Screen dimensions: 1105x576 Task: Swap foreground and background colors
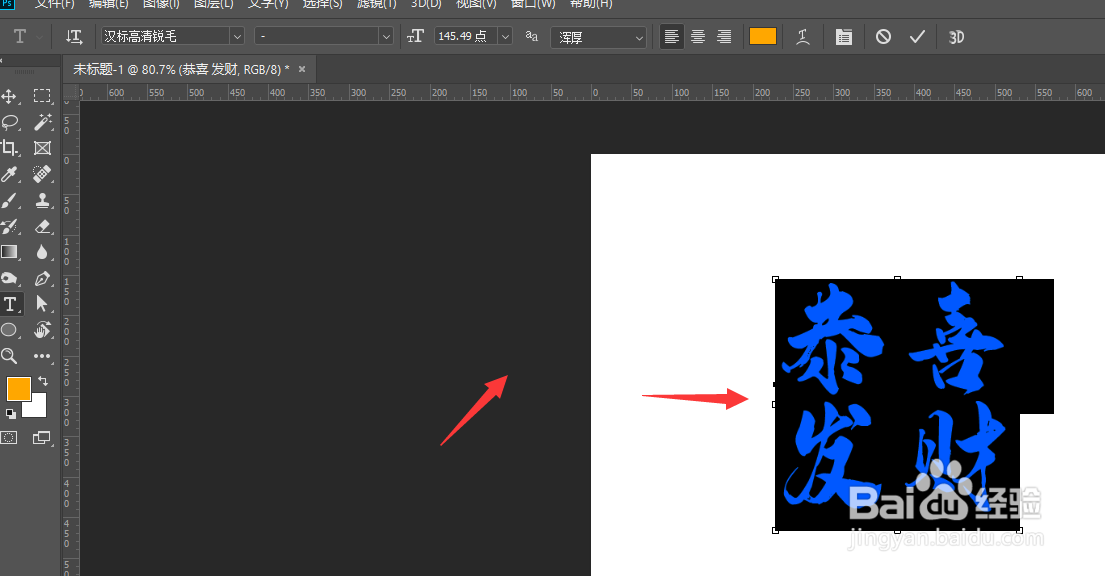(x=43, y=381)
